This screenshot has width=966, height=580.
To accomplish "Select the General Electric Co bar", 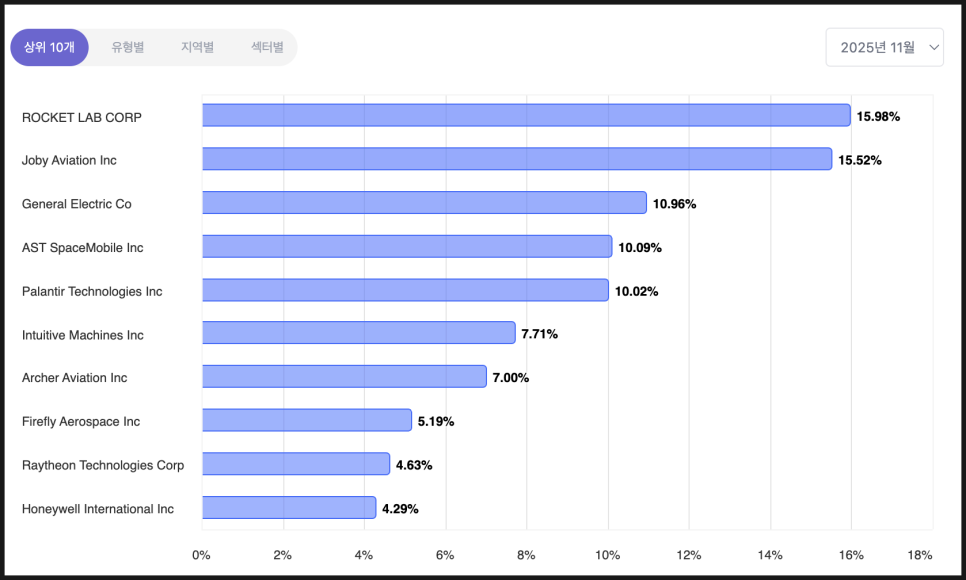I will [424, 203].
